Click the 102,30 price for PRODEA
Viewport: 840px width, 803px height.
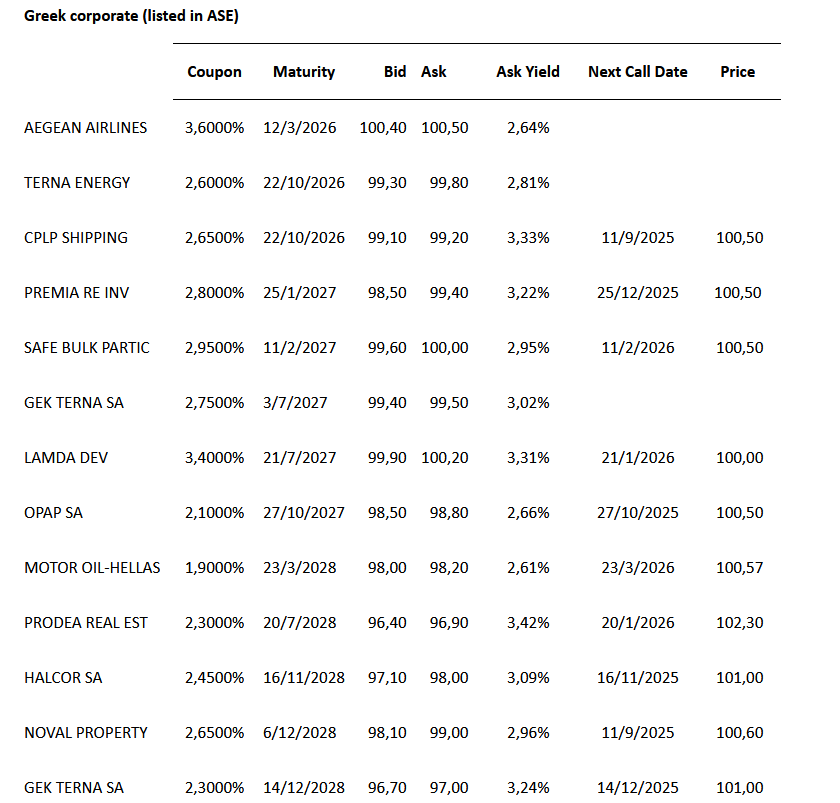point(740,623)
